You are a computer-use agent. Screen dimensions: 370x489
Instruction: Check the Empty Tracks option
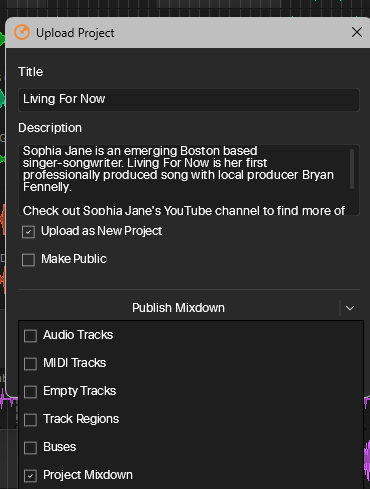pos(30,392)
